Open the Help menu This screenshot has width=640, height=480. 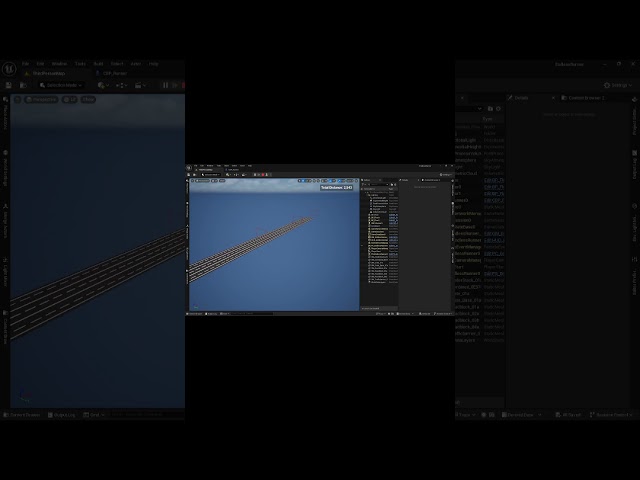pos(153,64)
